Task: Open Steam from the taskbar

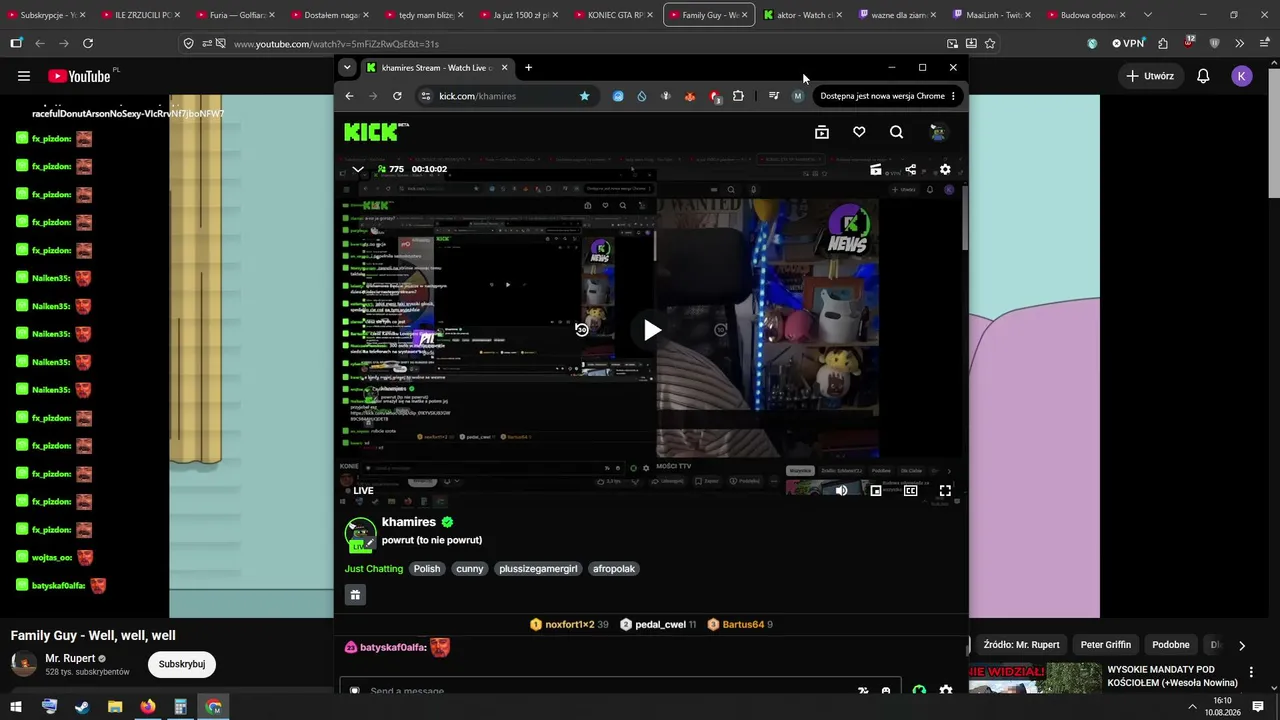Action: 82,707
